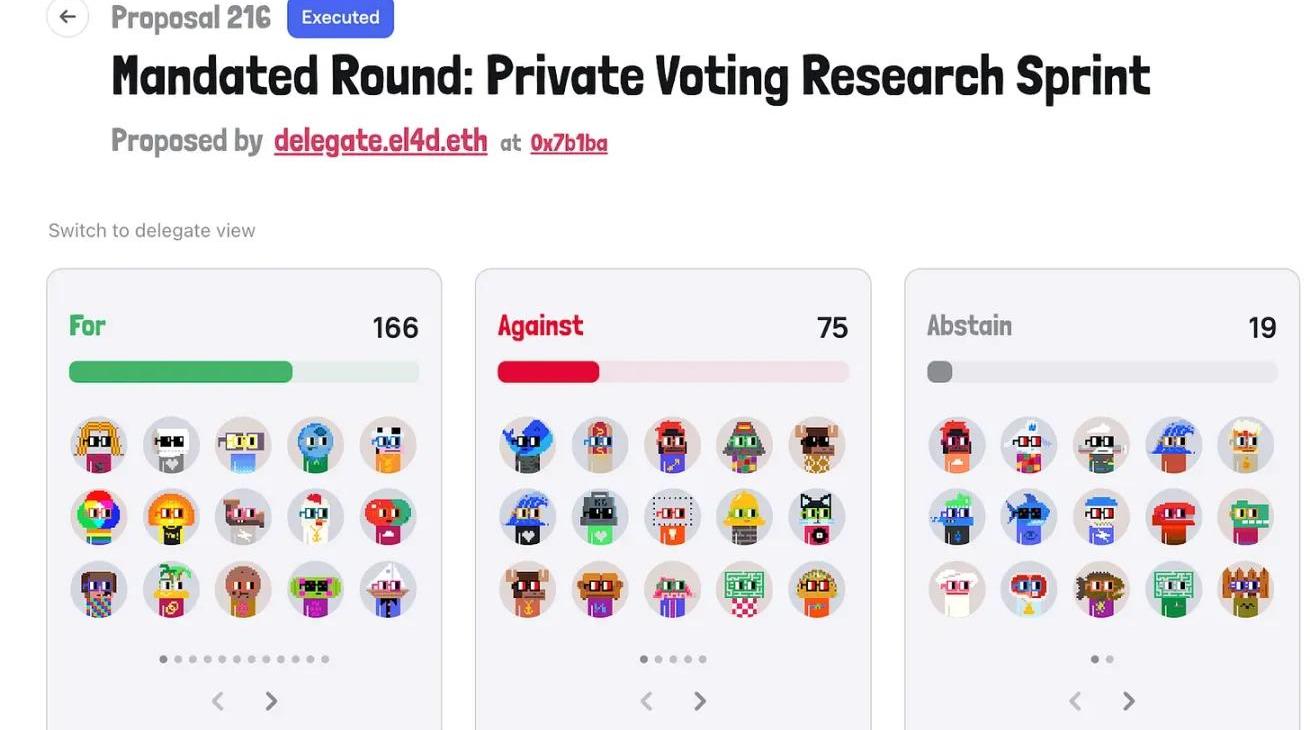Go to next page of Abstain voters
Screen dimensions: 1310x730
point(1129,701)
